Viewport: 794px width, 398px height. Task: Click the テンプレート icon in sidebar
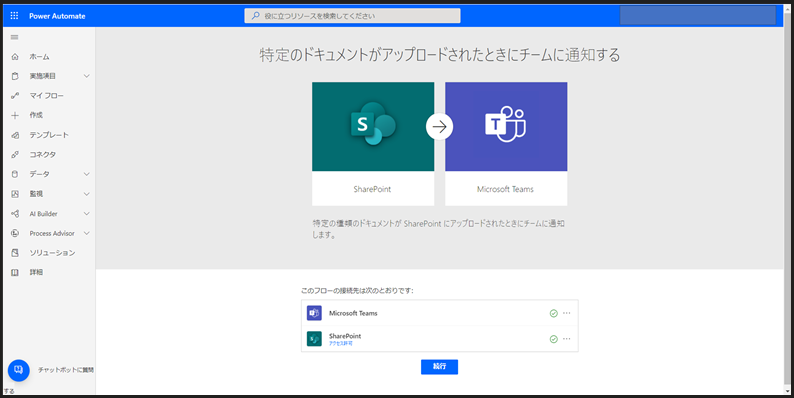pyautogui.click(x=15, y=135)
